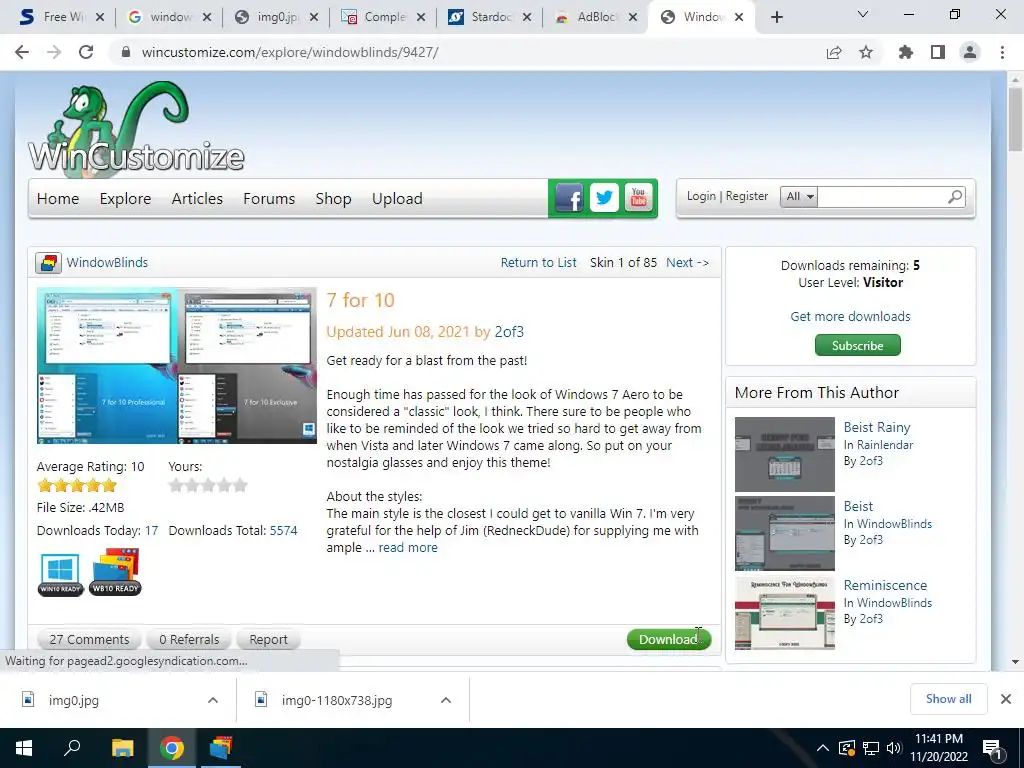Expand the description with read more
The width and height of the screenshot is (1024, 768).
[408, 548]
